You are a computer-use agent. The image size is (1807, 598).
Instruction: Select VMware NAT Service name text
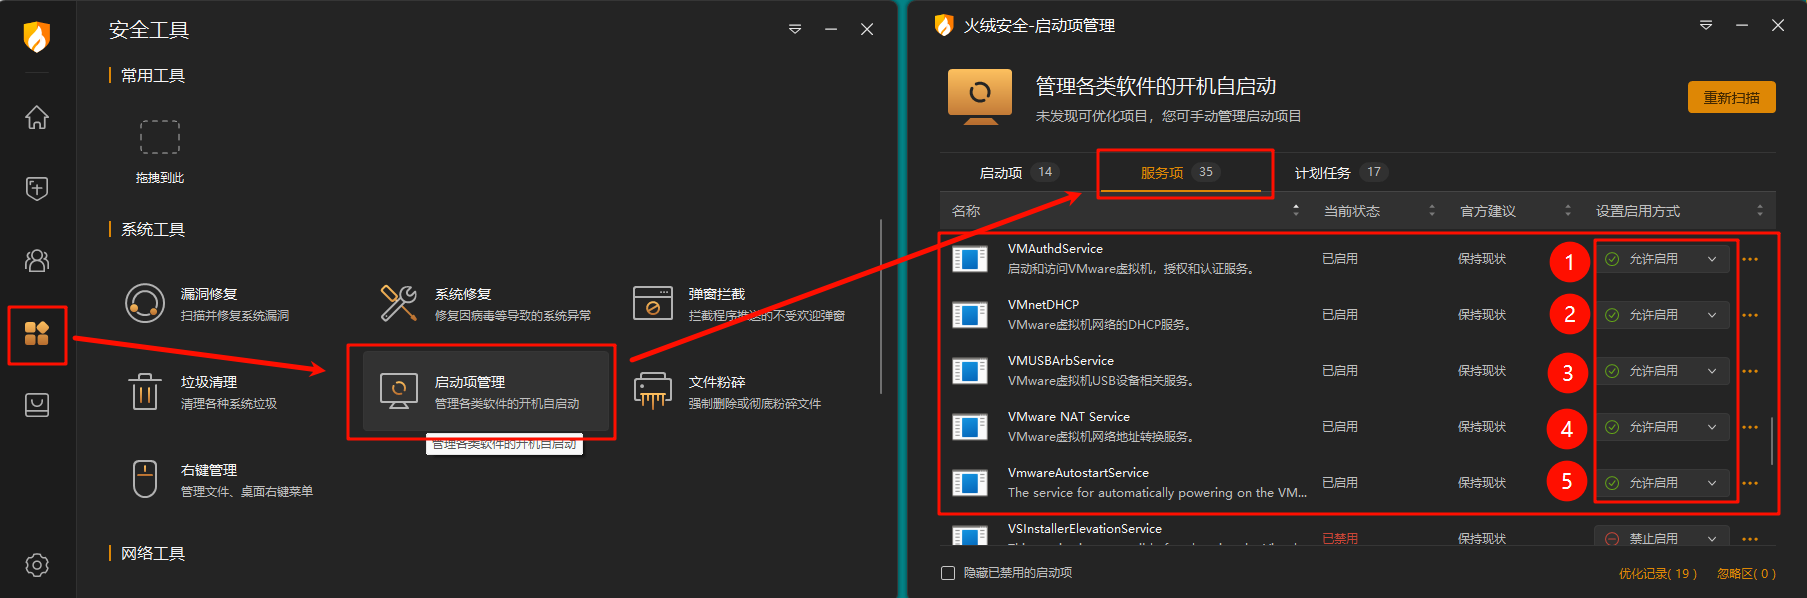click(x=1069, y=417)
